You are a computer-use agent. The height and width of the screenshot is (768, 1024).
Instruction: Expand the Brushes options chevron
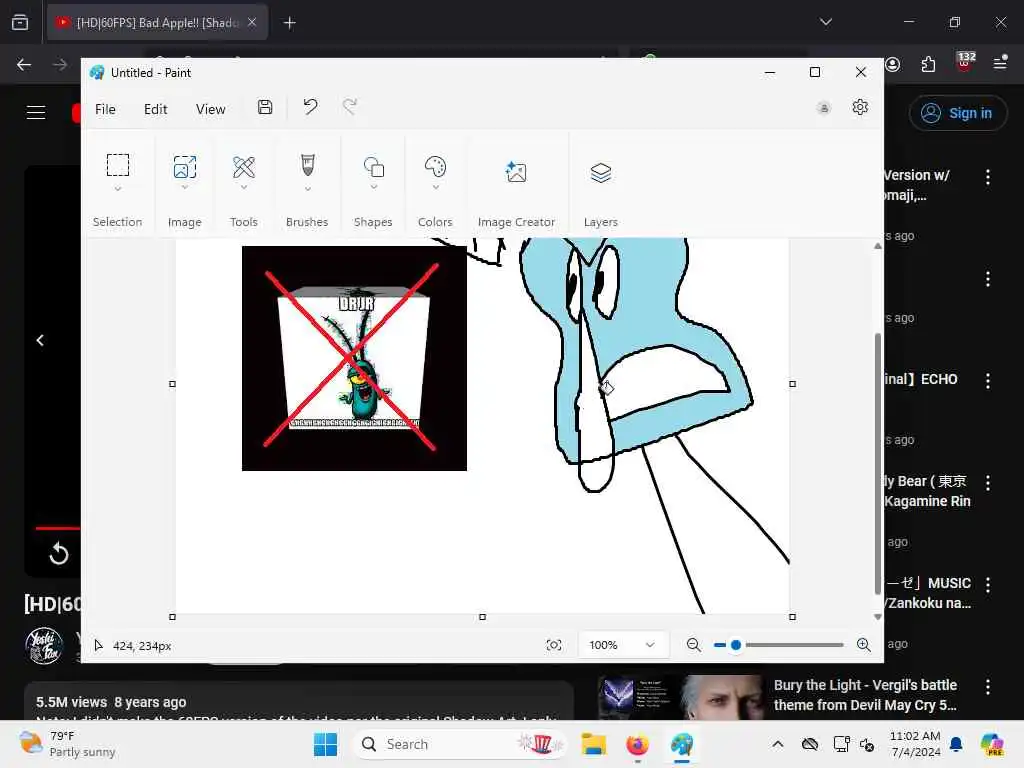coord(308,189)
